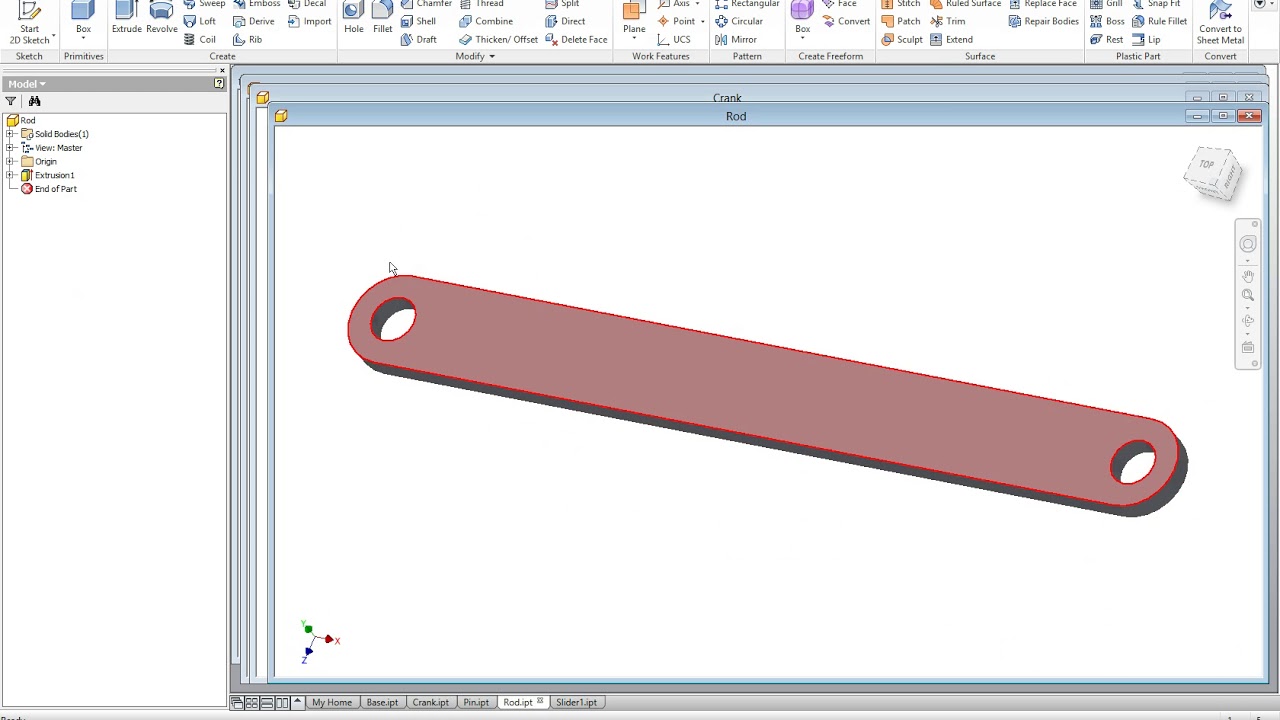1280x720 pixels.
Task: Select Orbit in navigation bar
Action: 1247,321
